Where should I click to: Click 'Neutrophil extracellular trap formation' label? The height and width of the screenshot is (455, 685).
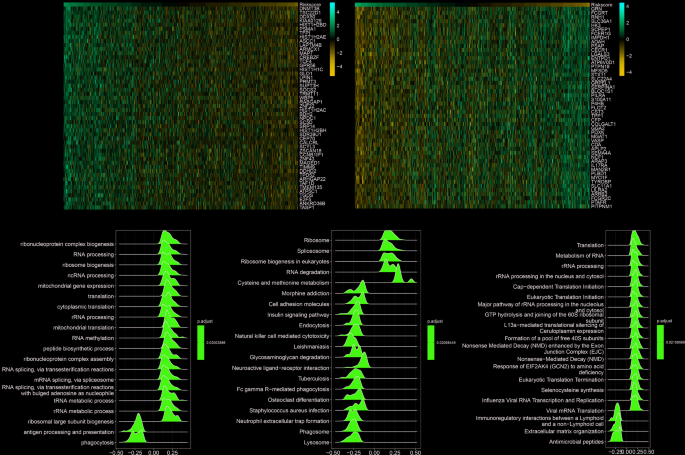(283, 421)
